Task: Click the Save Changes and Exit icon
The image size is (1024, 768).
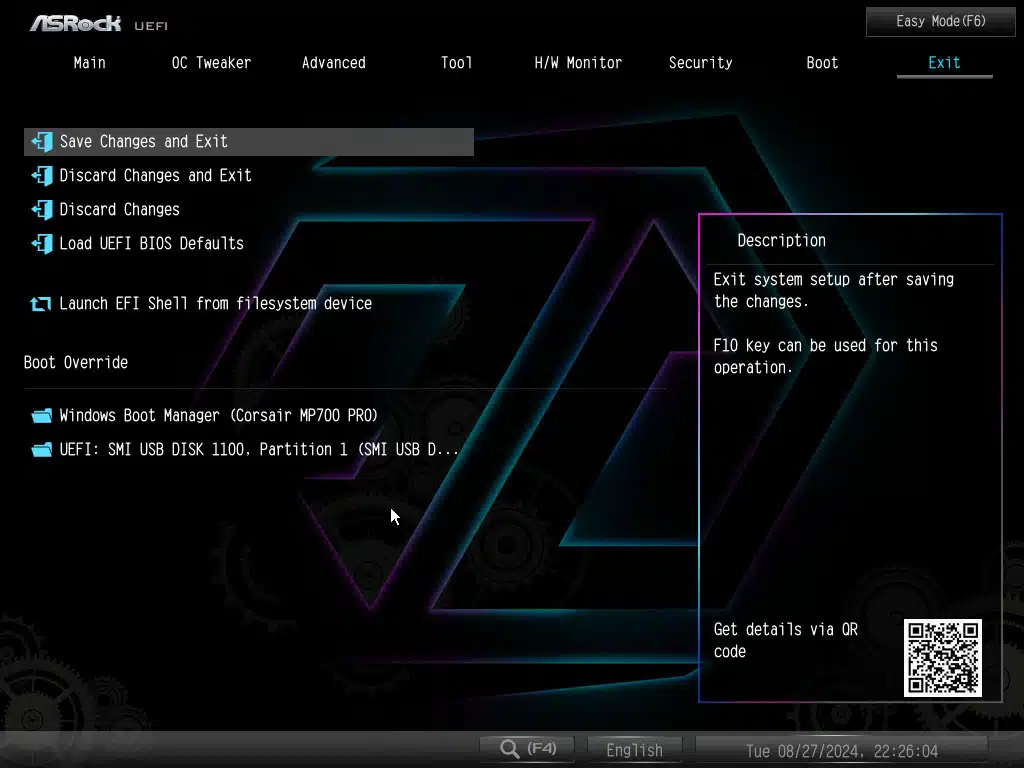Action: coord(42,142)
